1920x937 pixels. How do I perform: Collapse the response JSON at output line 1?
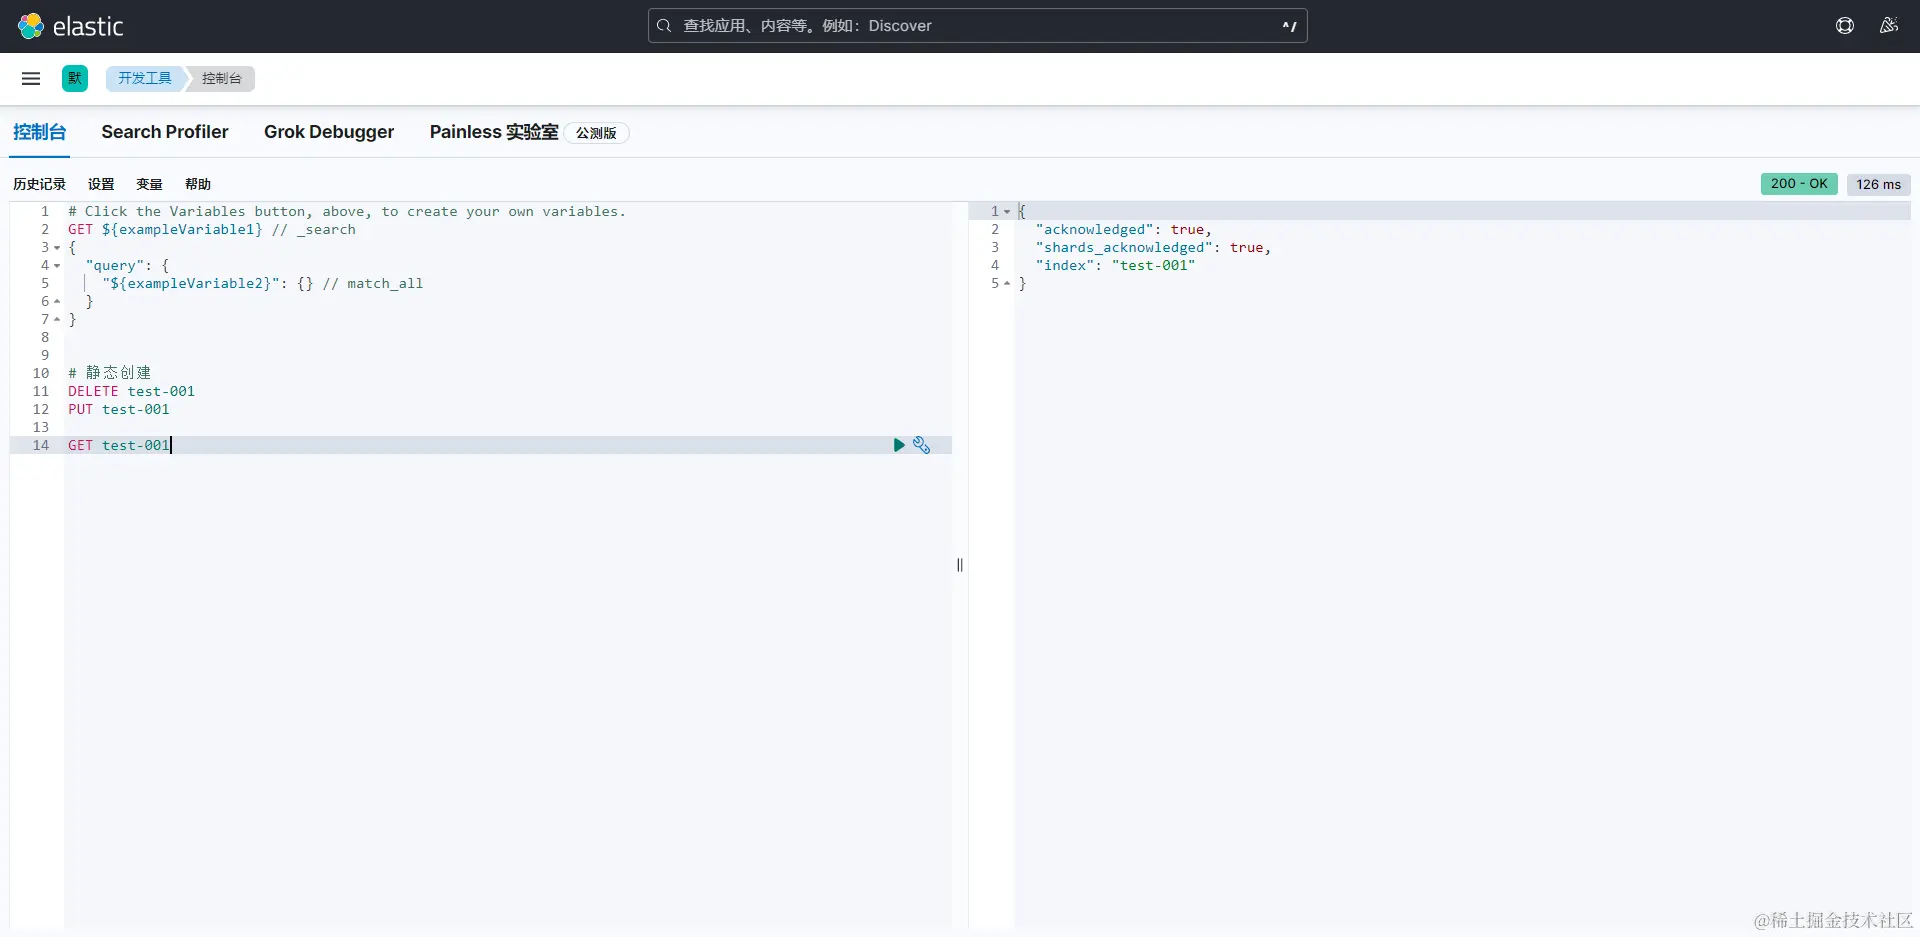tap(1007, 212)
